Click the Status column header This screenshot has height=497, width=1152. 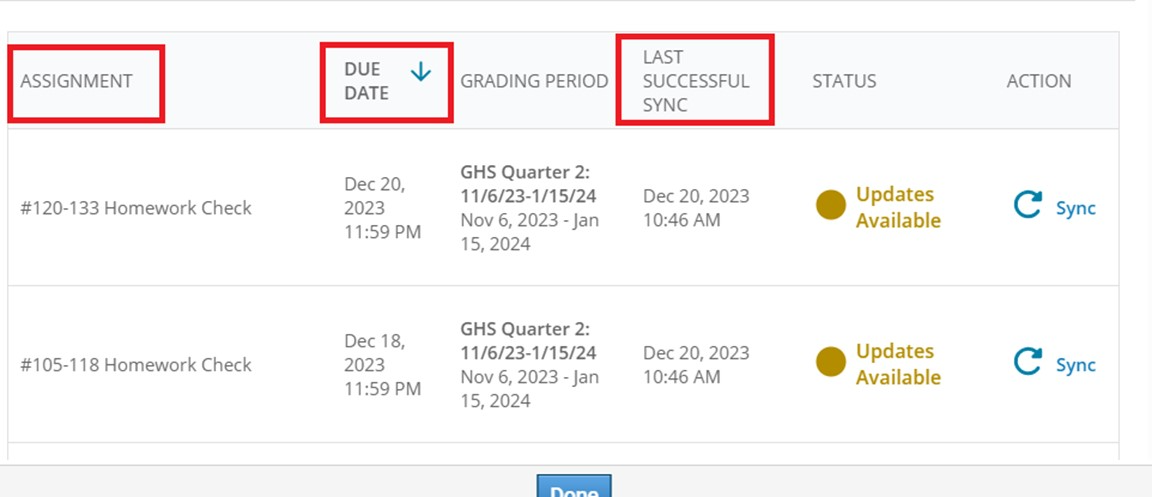coord(844,82)
